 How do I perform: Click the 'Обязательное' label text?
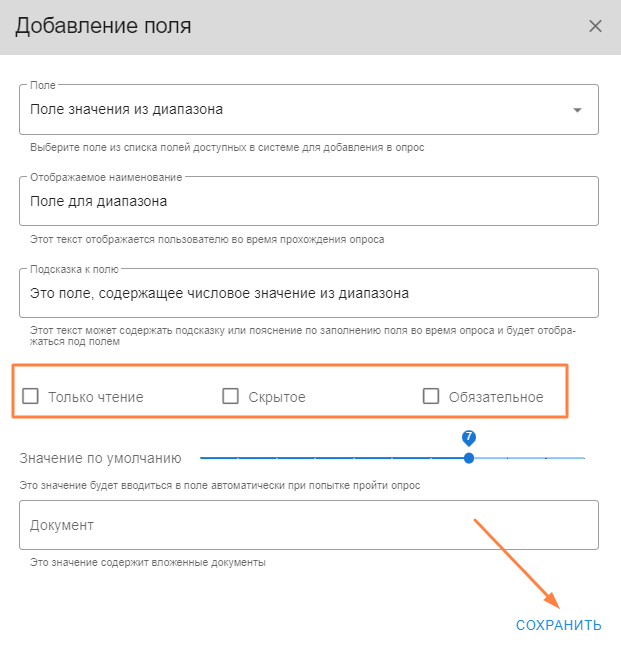[x=496, y=397]
